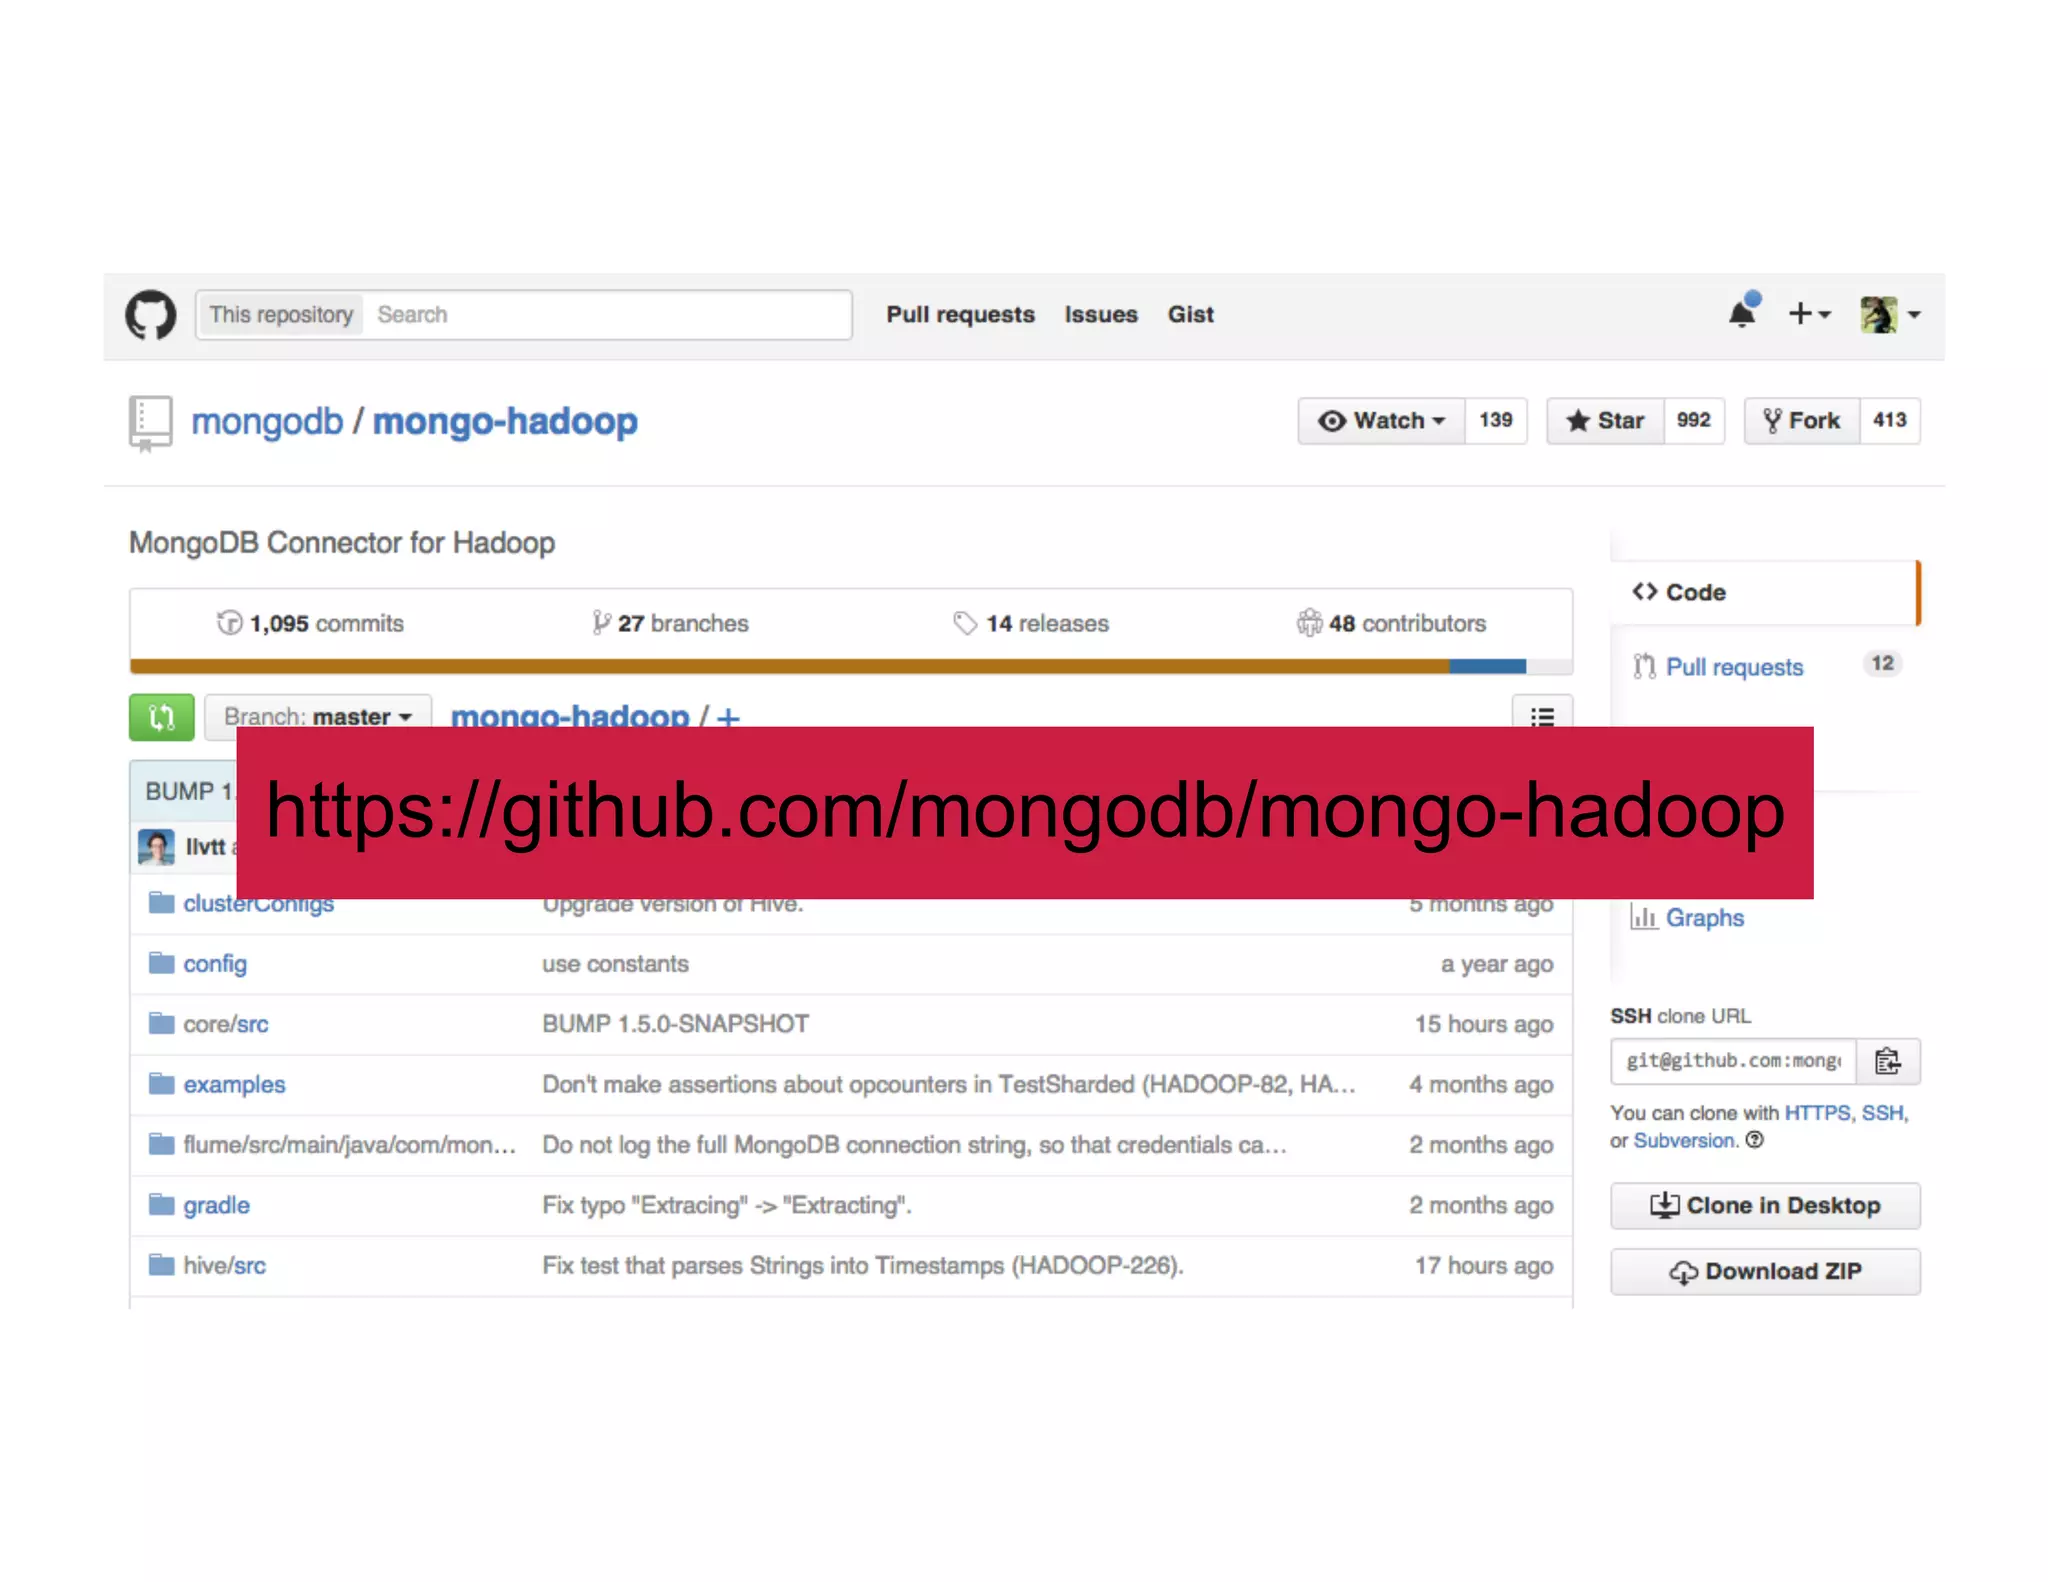Click llvtt committer avatar
The height and width of the screenshot is (1582, 2048).
tap(156, 847)
